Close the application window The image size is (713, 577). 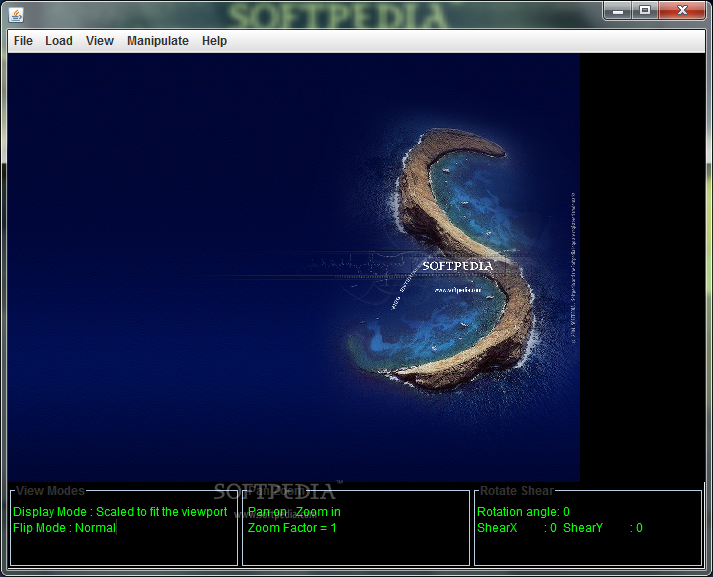click(x=682, y=11)
